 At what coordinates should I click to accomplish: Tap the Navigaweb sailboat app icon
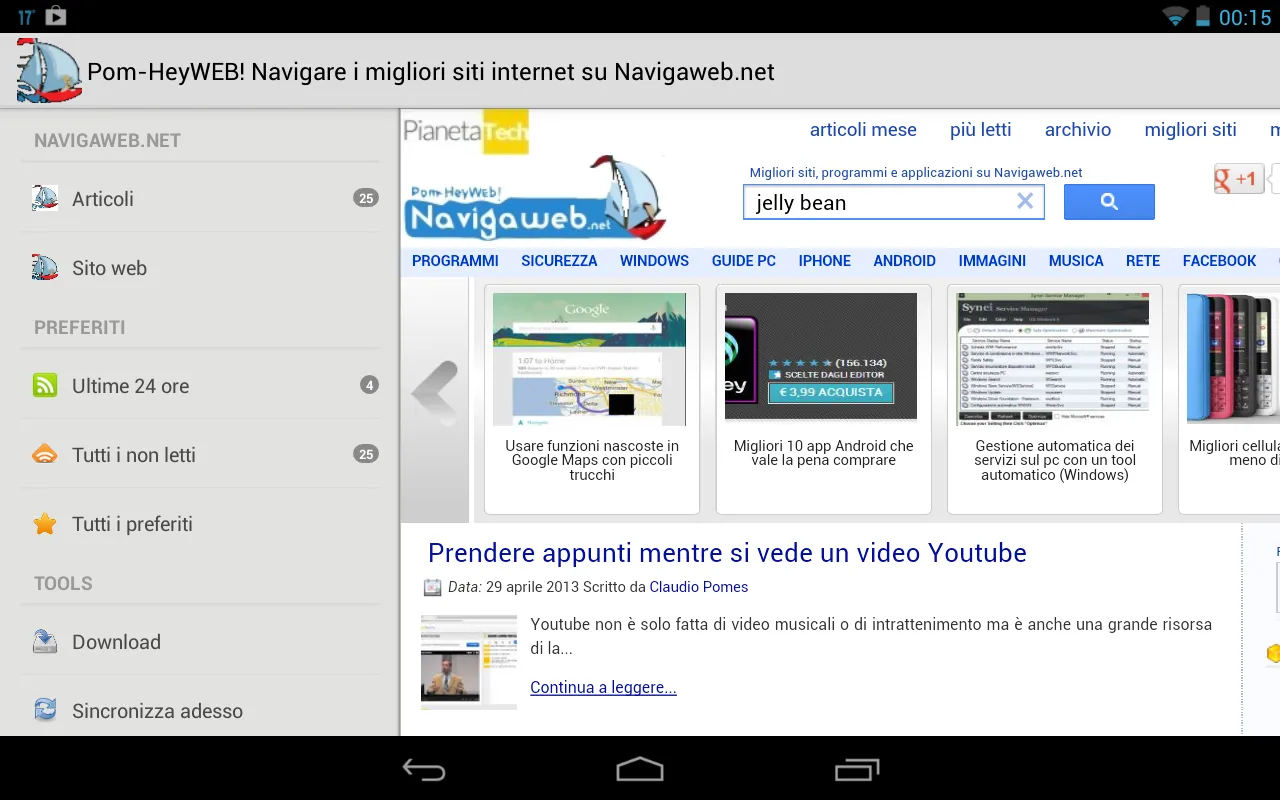click(x=49, y=71)
